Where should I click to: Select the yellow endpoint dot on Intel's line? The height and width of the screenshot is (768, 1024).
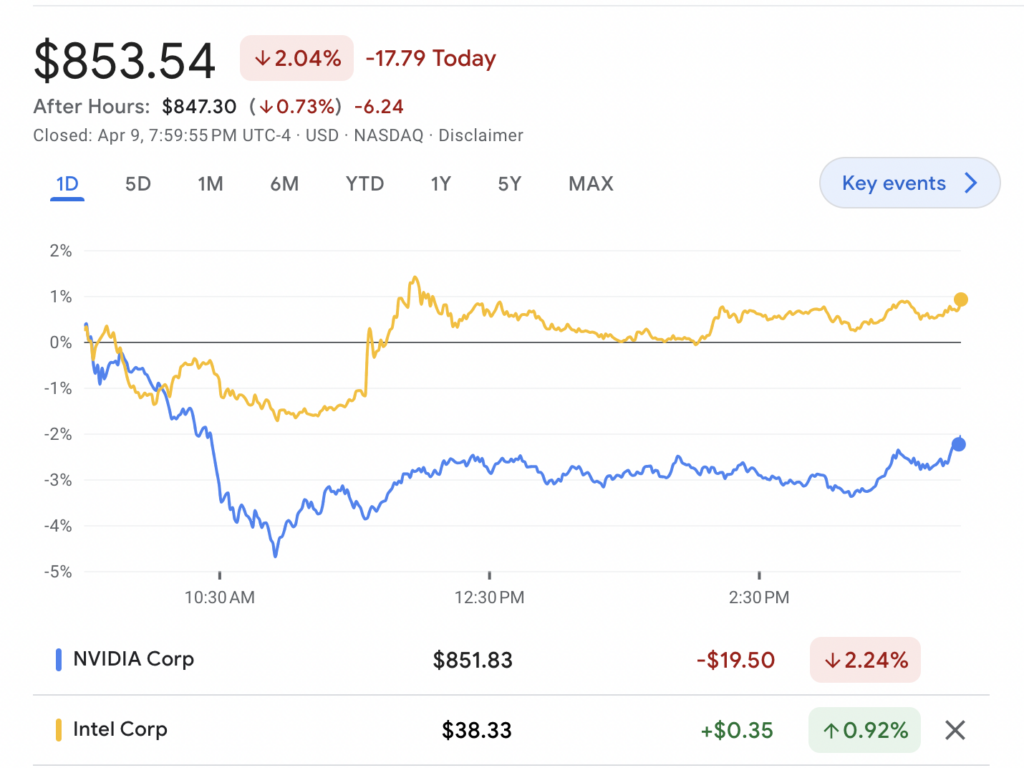(960, 298)
